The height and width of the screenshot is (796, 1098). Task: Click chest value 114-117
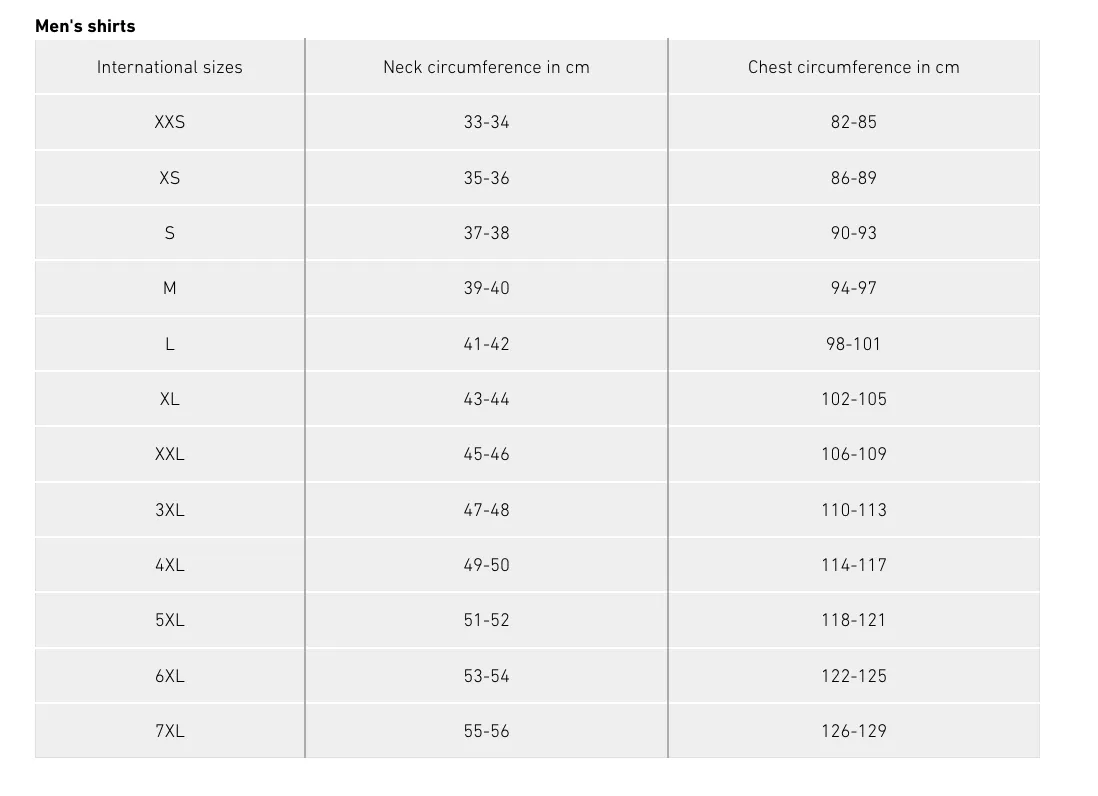click(x=854, y=565)
